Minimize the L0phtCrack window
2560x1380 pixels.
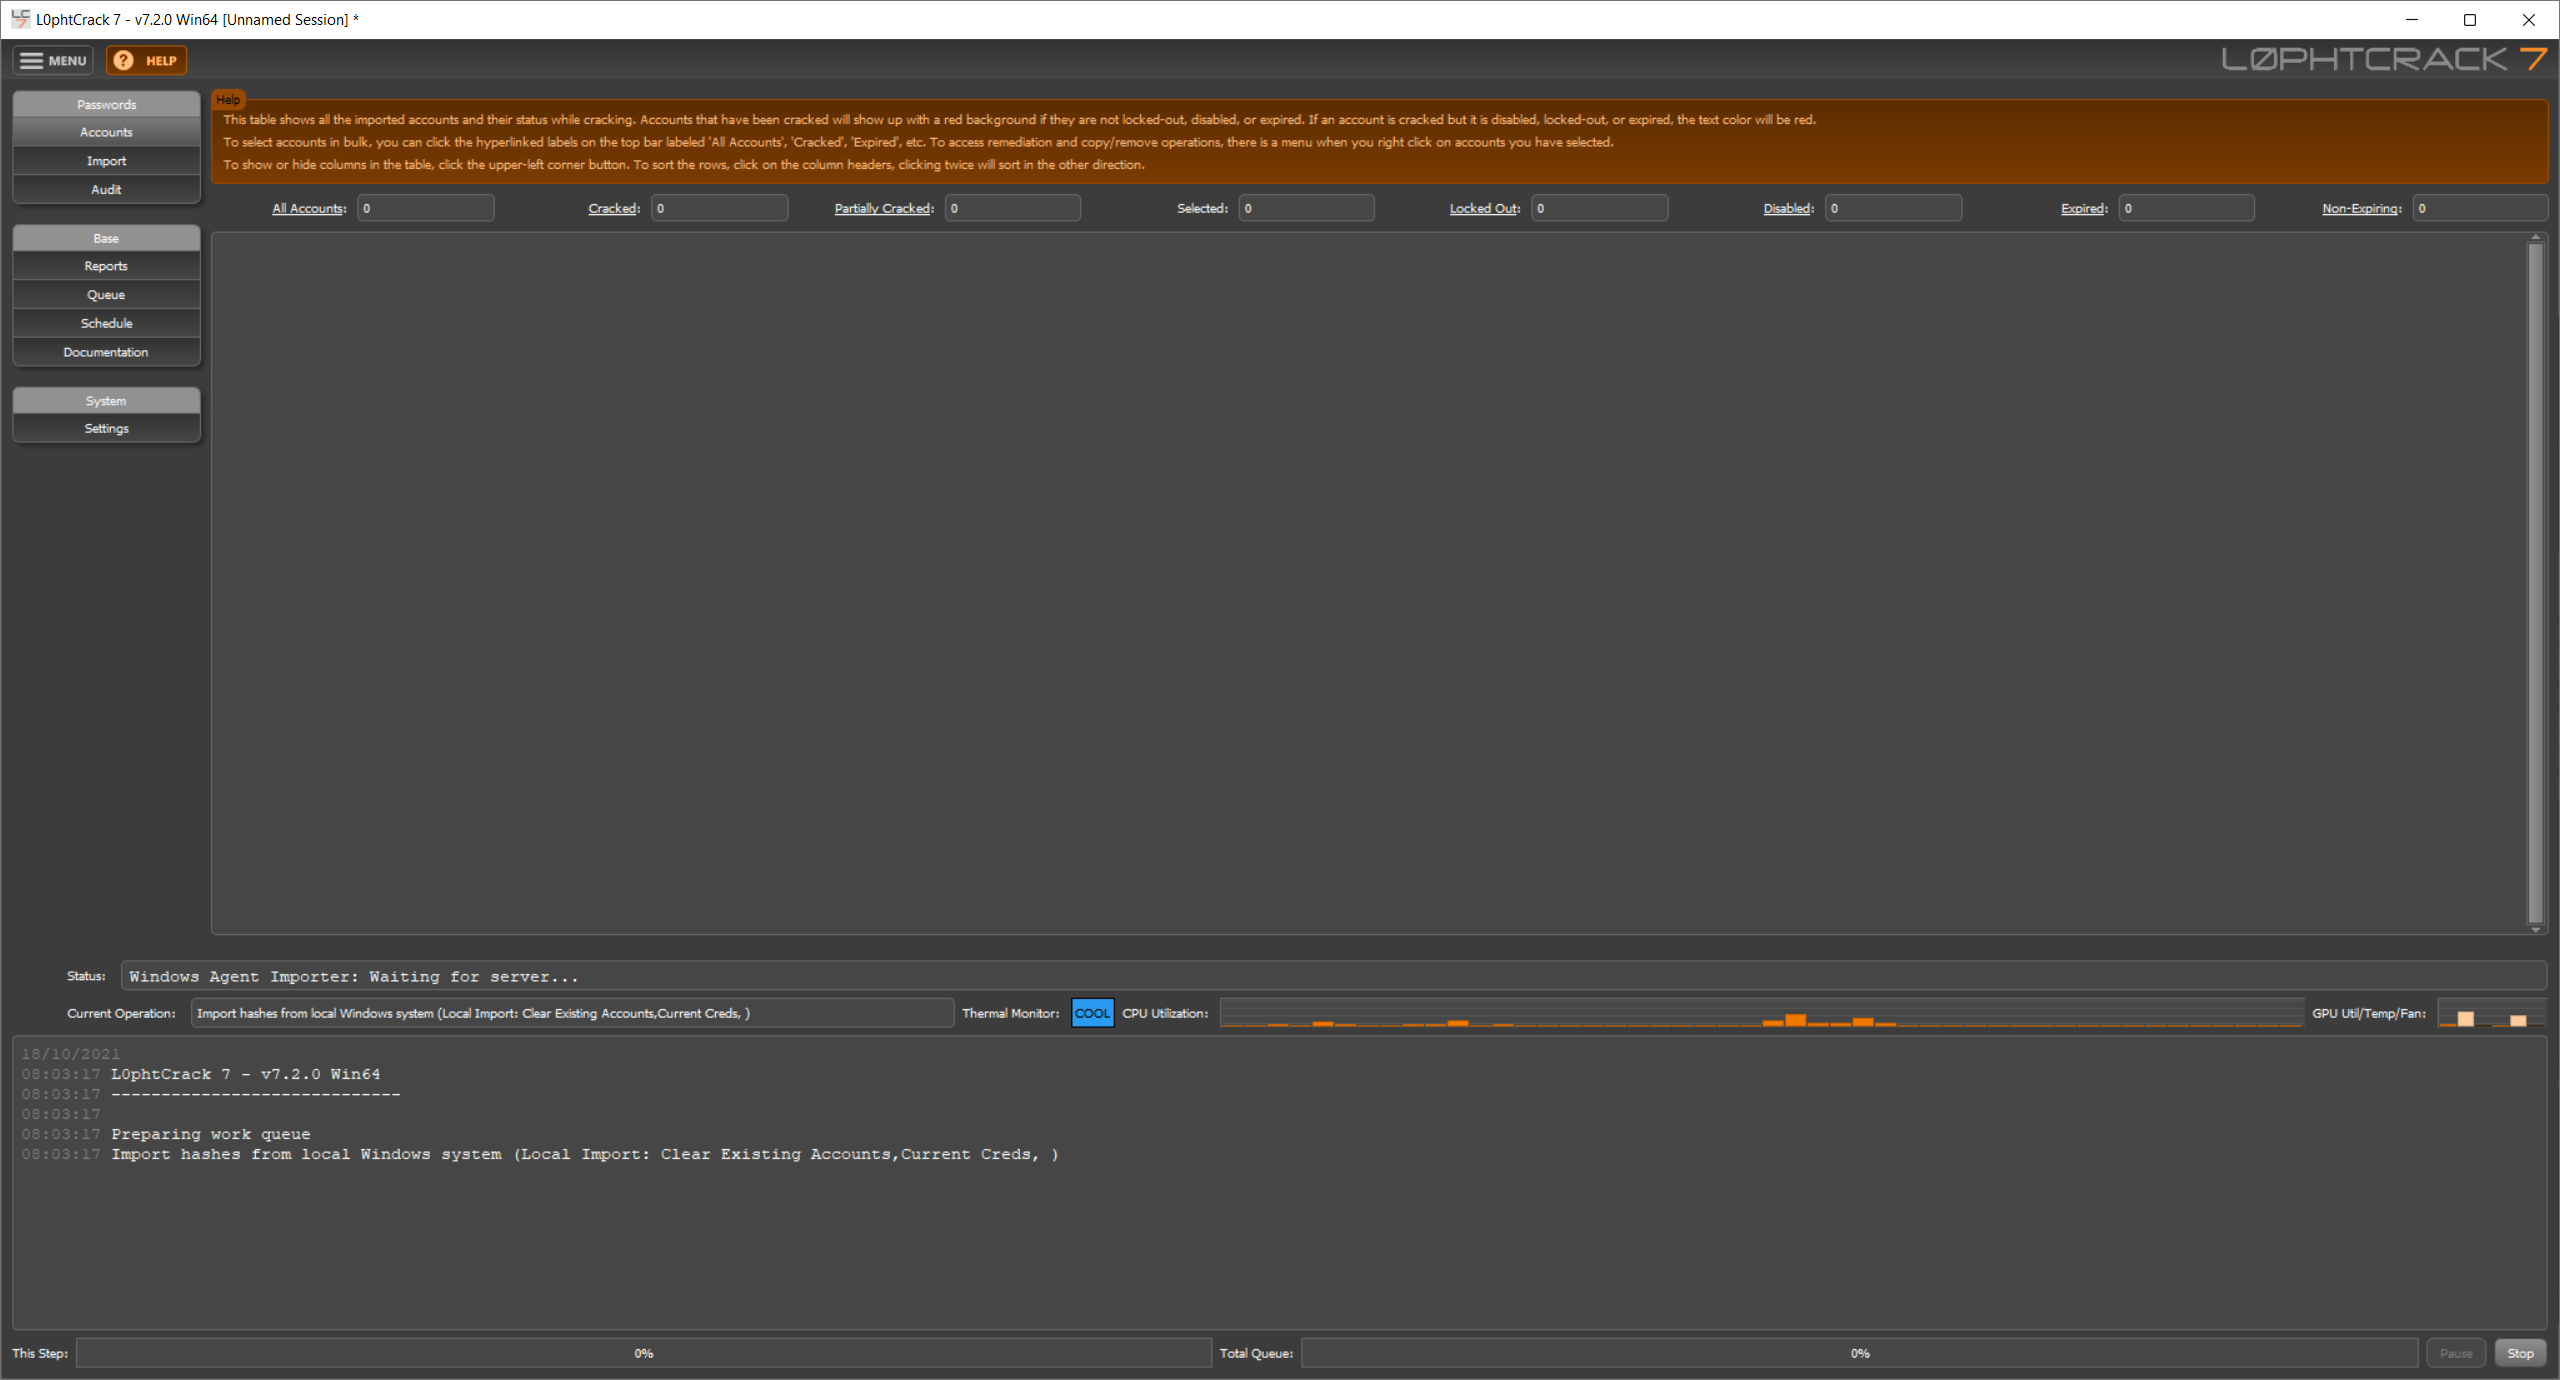2412,19
